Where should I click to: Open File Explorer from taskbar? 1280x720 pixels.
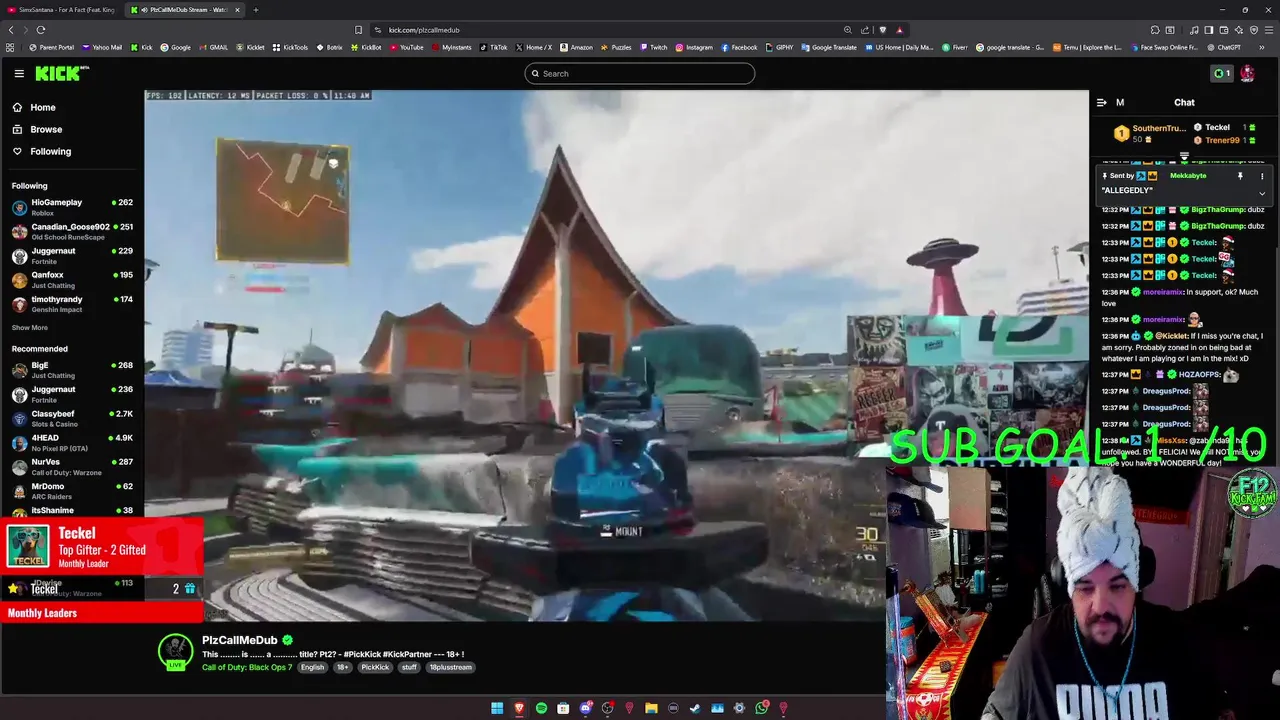651,708
